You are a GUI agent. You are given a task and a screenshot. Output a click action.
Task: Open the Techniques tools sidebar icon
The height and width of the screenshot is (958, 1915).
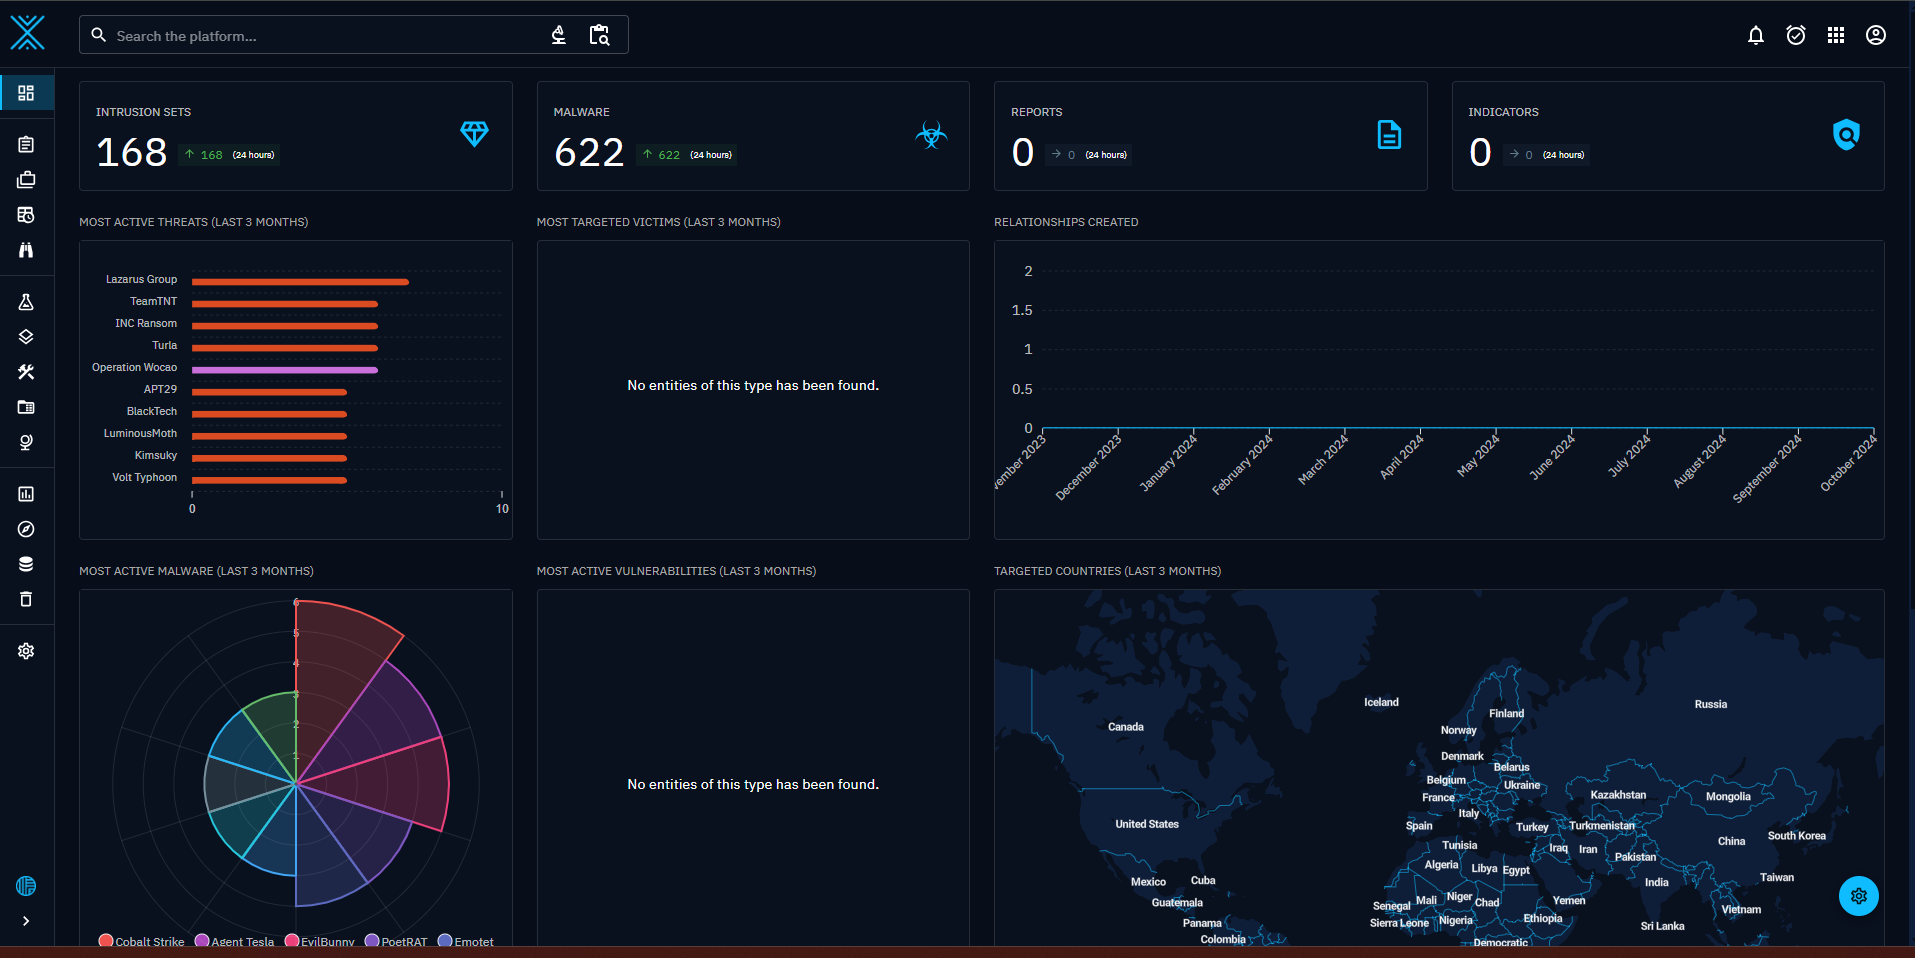pos(26,372)
